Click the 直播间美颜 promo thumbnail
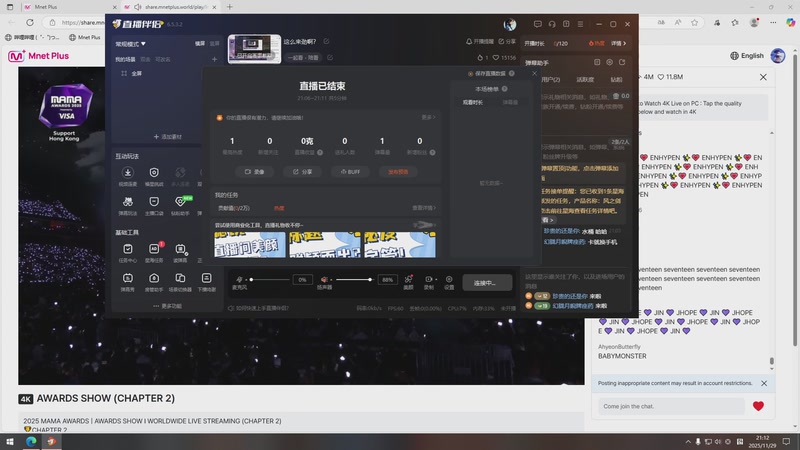Screen dimensions: 800x450 [x=249, y=244]
